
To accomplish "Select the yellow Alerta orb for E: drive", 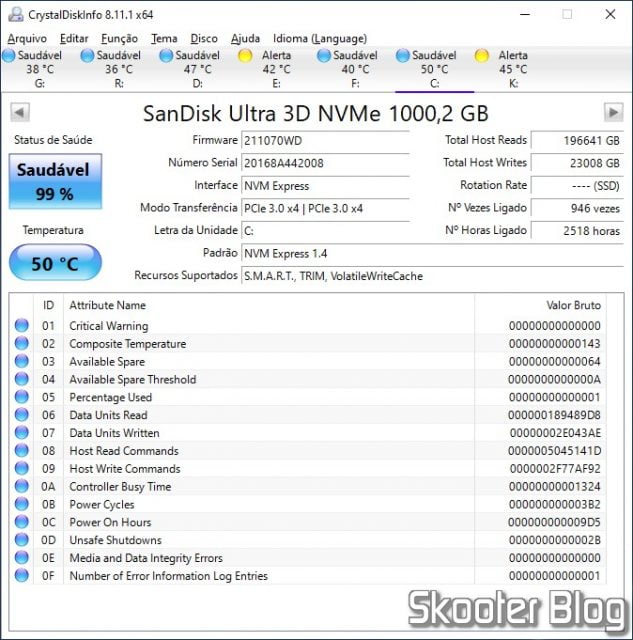I will coord(245,56).
